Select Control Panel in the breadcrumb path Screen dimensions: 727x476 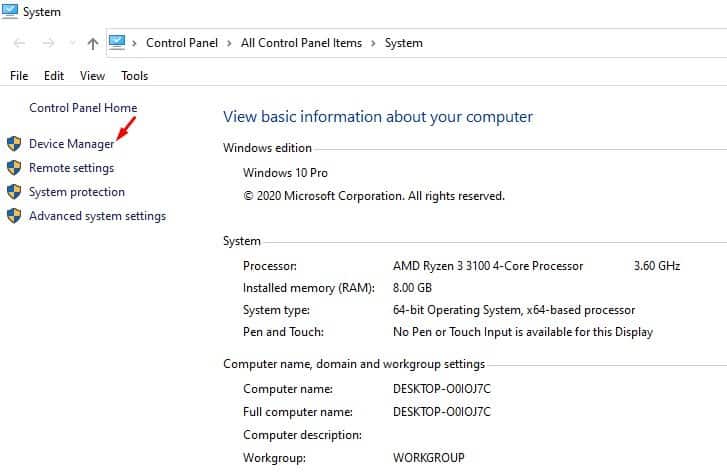point(182,43)
